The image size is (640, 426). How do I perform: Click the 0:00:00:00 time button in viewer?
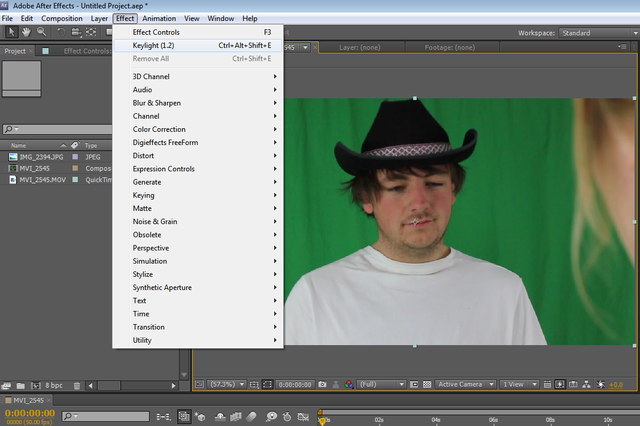point(295,384)
